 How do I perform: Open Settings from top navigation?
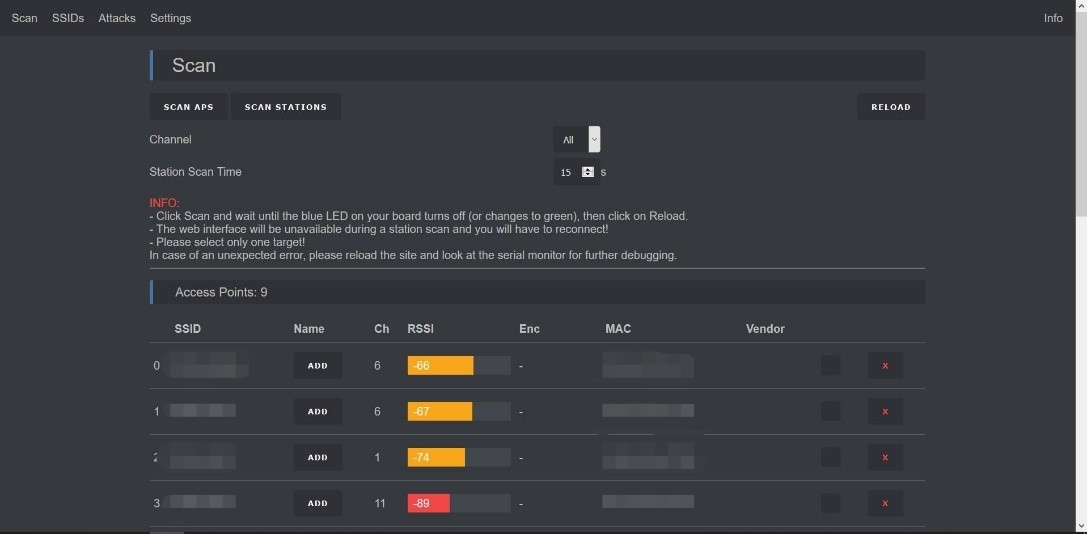click(x=170, y=18)
